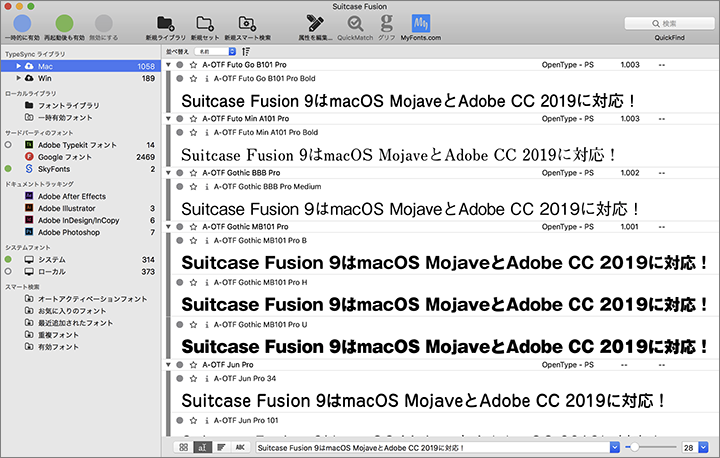
Task: Toggle activation dot for A-OTF Gothic MB101 Pro H
Action: coord(180,283)
